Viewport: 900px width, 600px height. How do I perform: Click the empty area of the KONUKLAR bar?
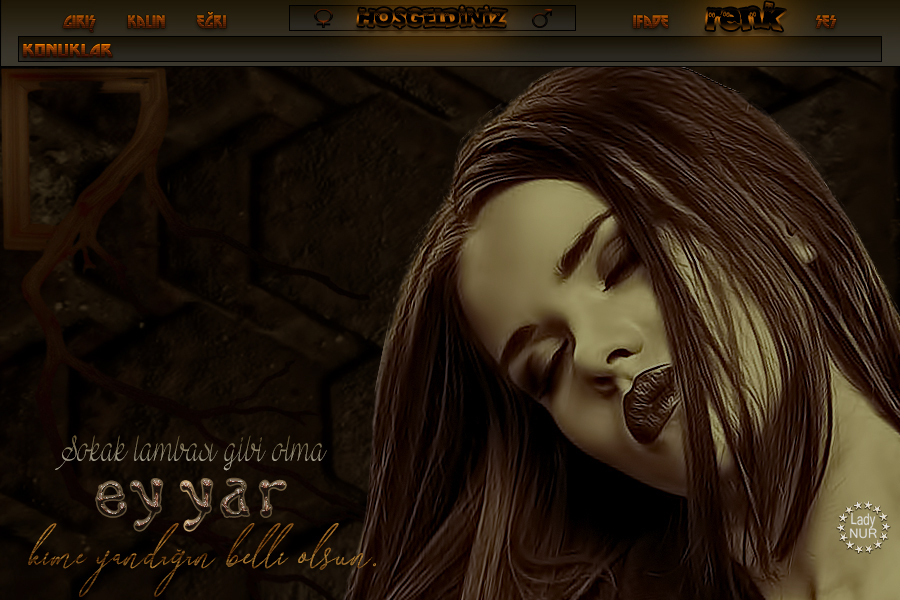(x=500, y=49)
